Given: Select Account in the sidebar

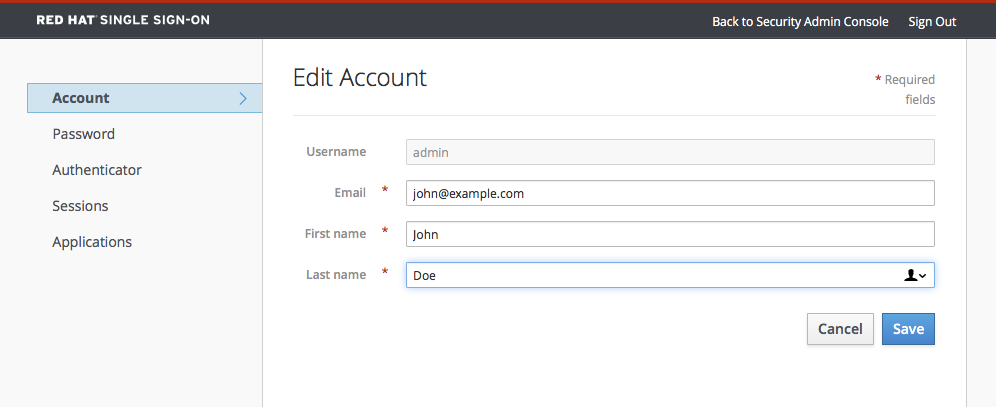Looking at the screenshot, I should [x=81, y=98].
